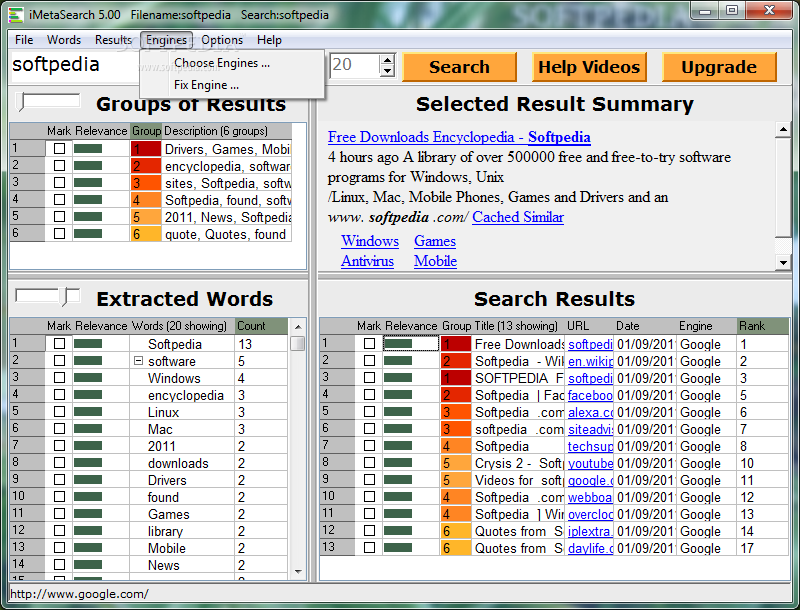Image resolution: width=800 pixels, height=610 pixels.
Task: Click the iMetaSearch app icon in title bar
Action: tap(16, 15)
